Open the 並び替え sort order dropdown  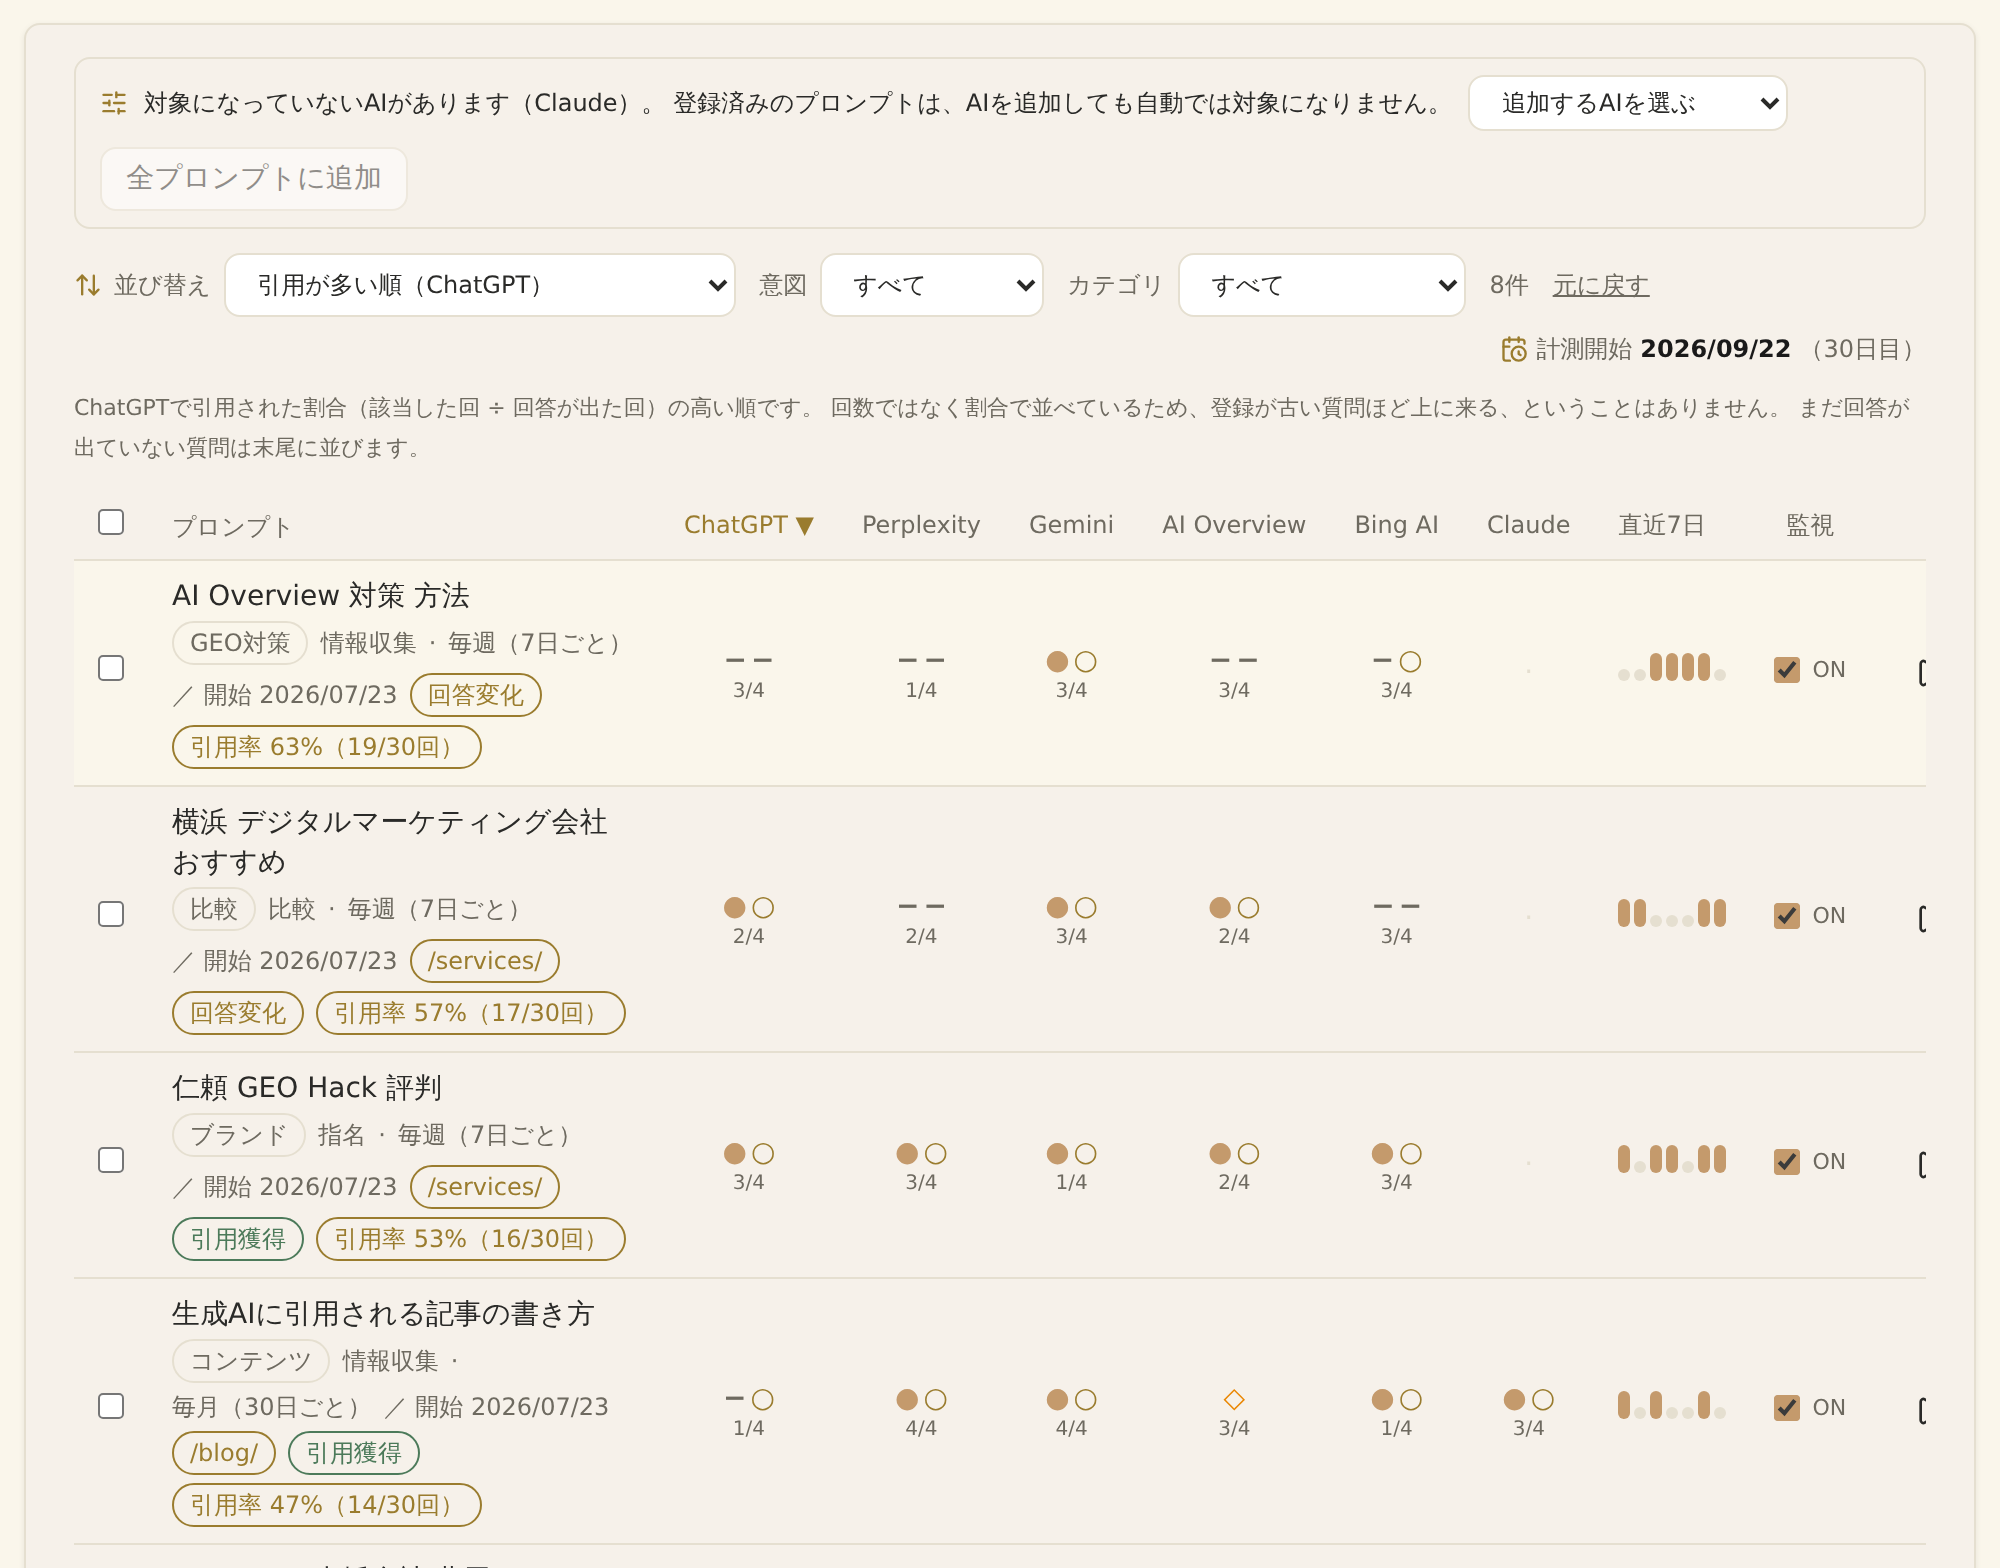[480, 285]
